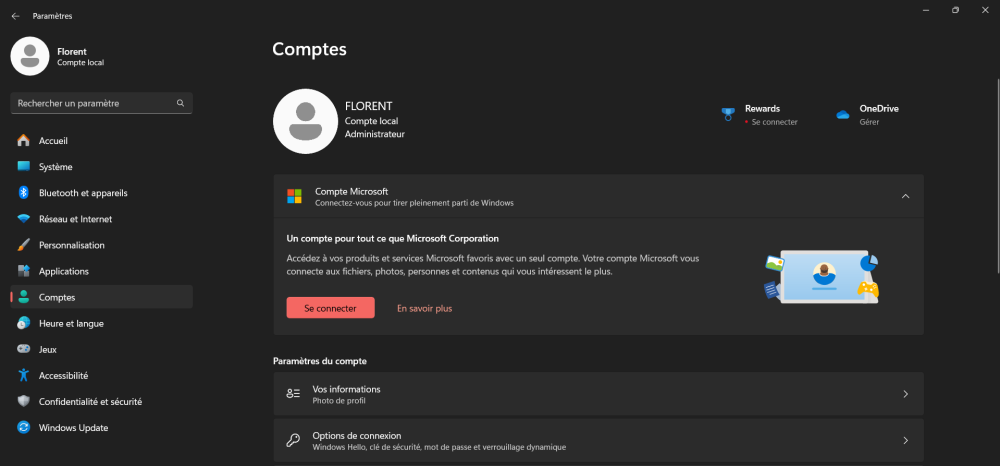This screenshot has height=466, width=1000.
Task: Click the Vos informations card icon
Action: [x=293, y=394]
